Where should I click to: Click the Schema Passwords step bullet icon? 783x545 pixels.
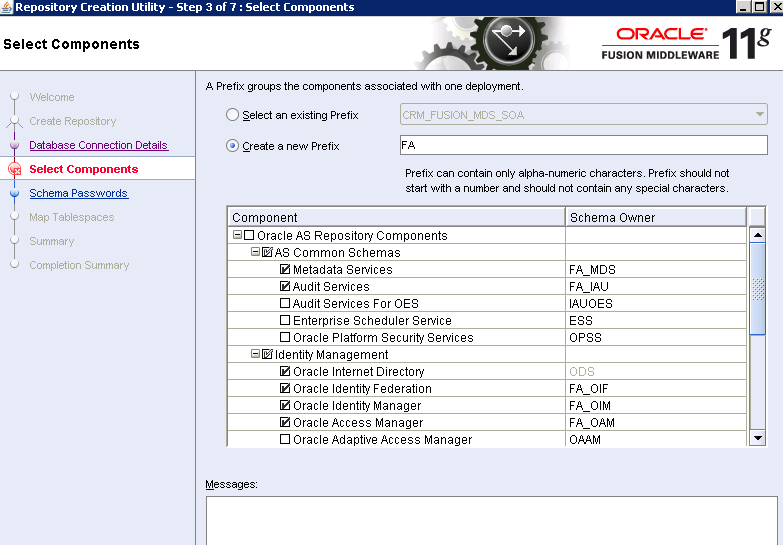click(14, 193)
